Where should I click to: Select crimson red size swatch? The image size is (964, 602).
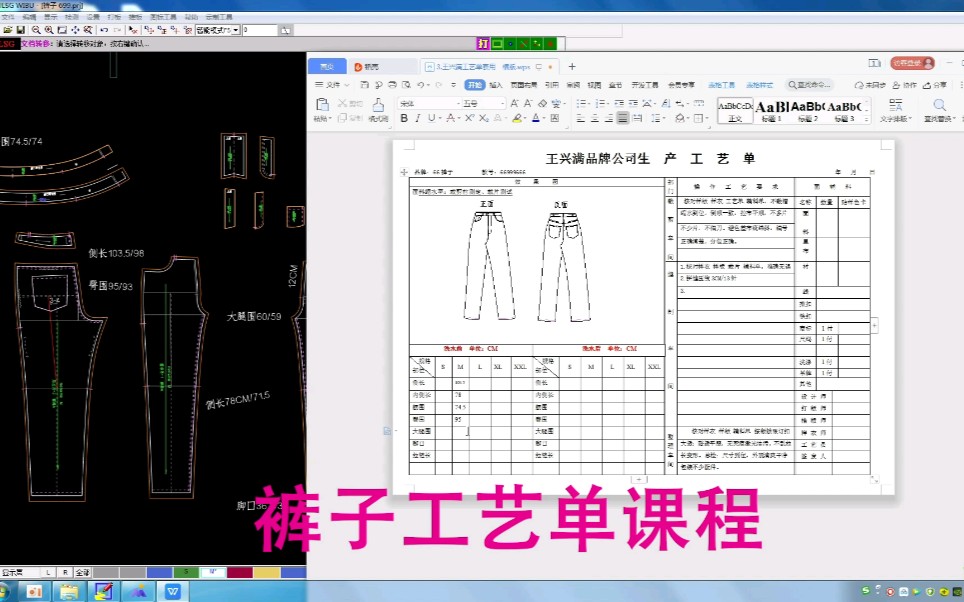click(240, 572)
